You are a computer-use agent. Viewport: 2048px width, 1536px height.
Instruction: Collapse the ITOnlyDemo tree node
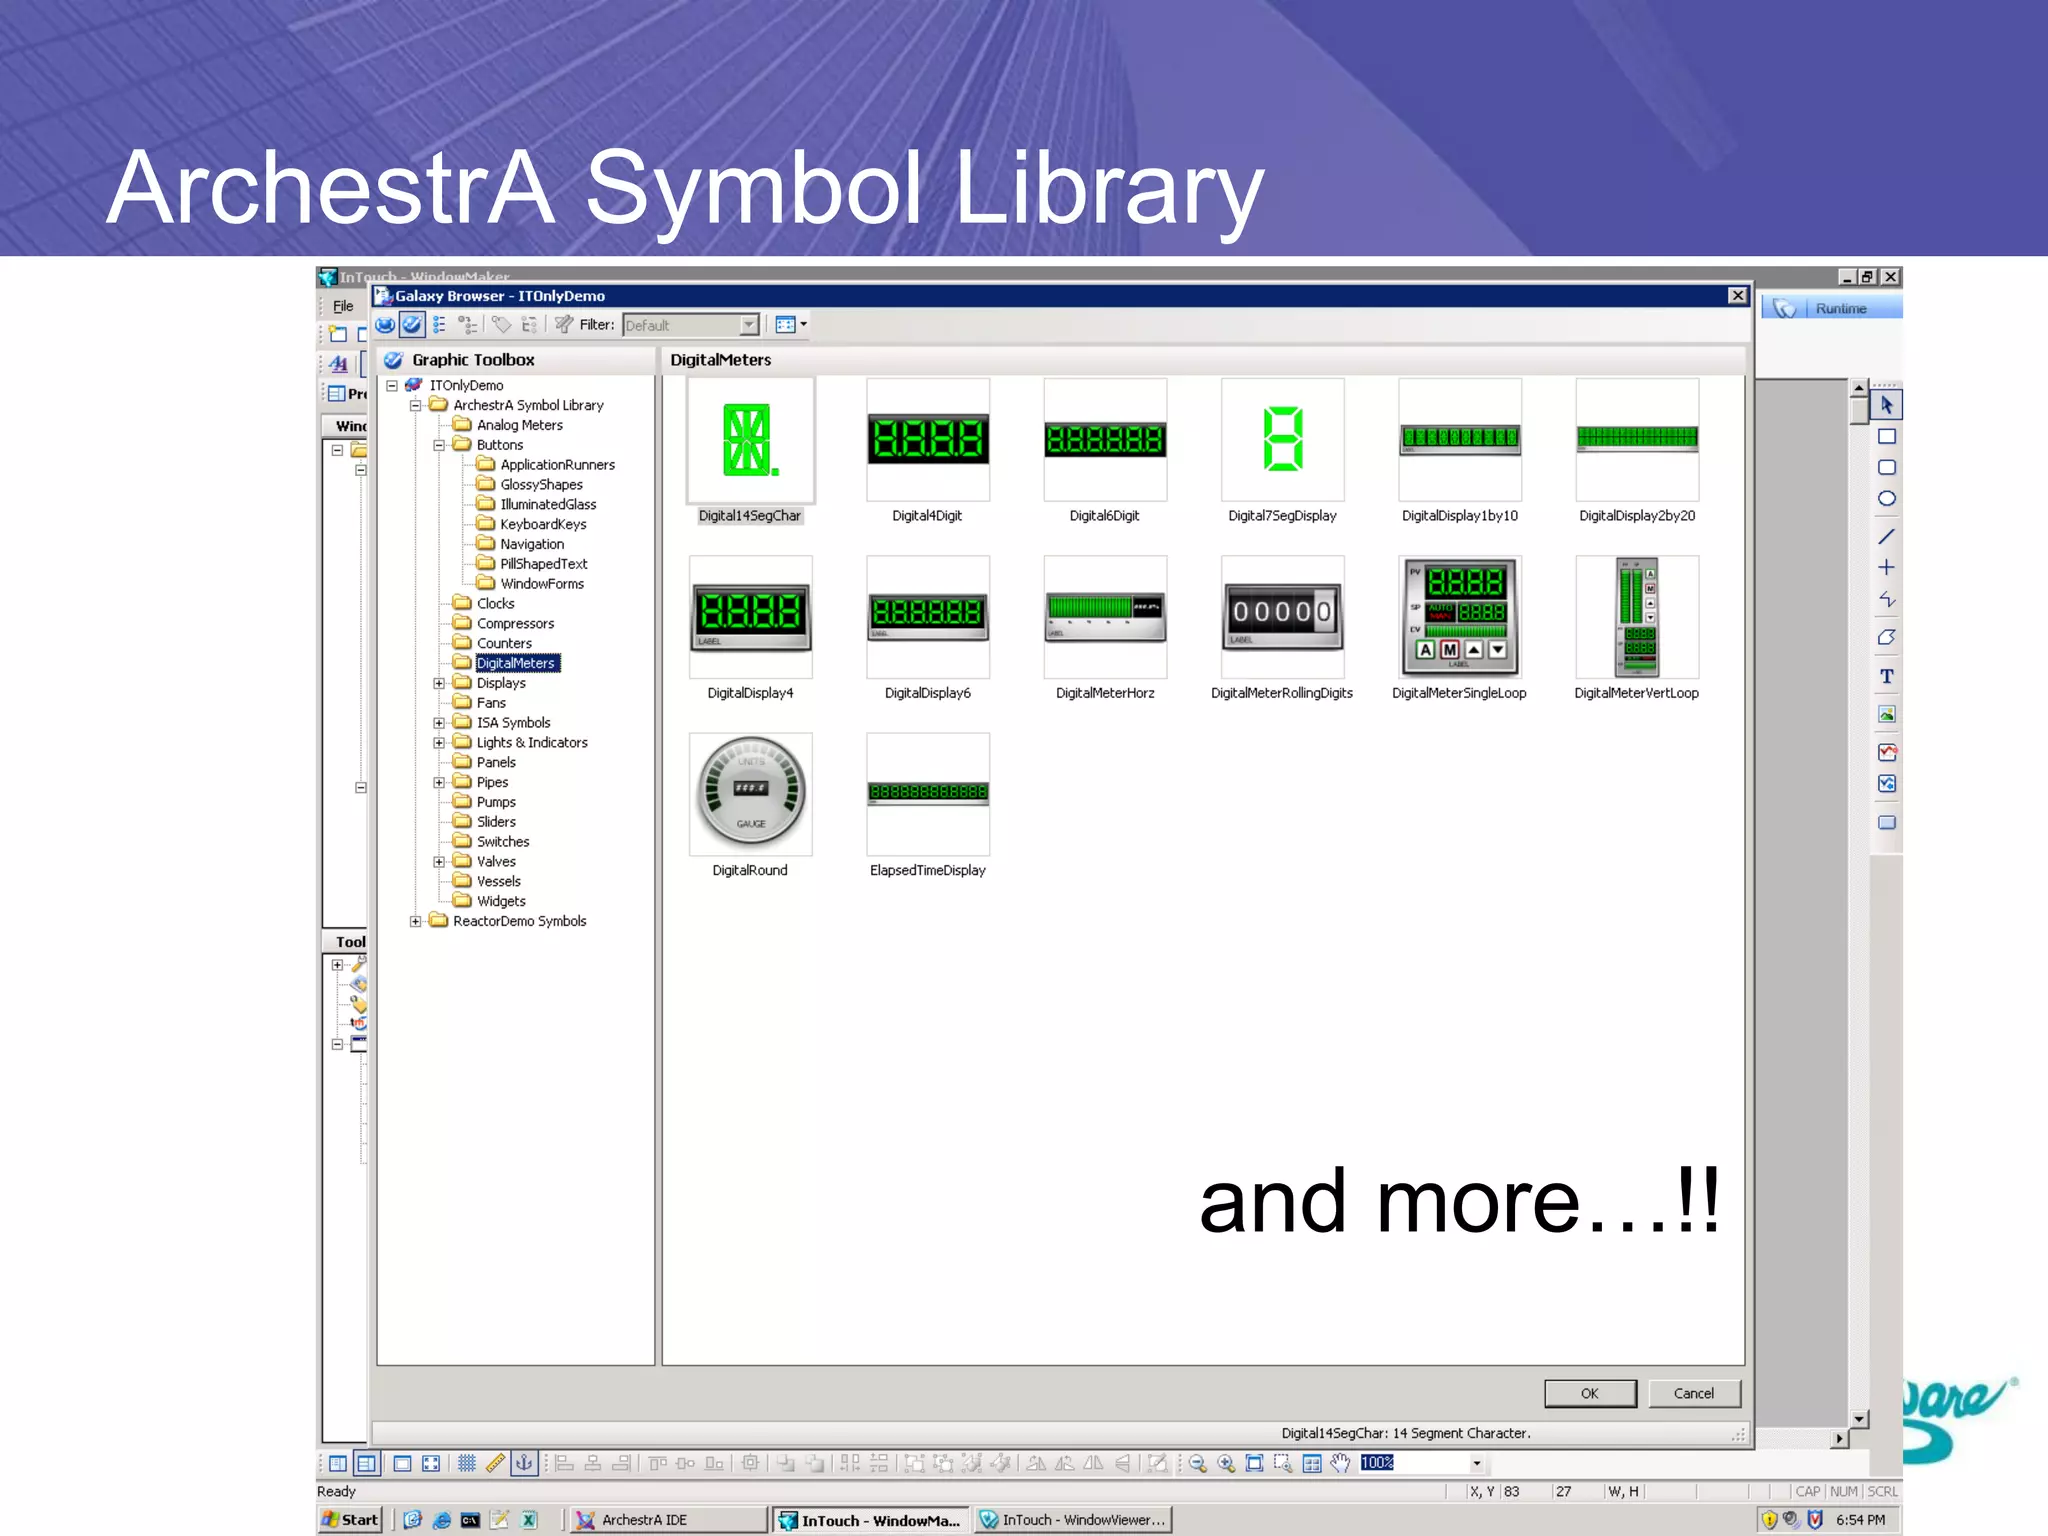392,385
